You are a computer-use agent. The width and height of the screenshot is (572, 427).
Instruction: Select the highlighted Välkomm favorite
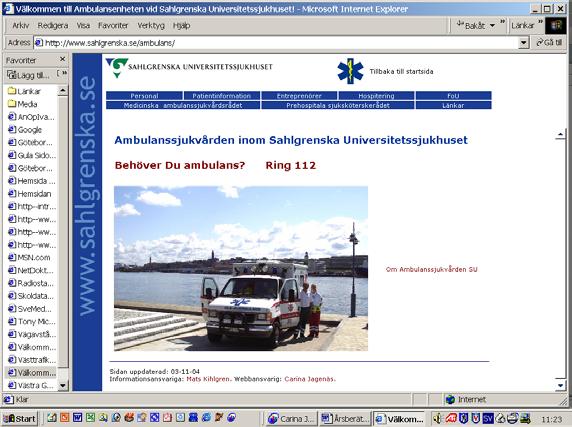[x=31, y=373]
